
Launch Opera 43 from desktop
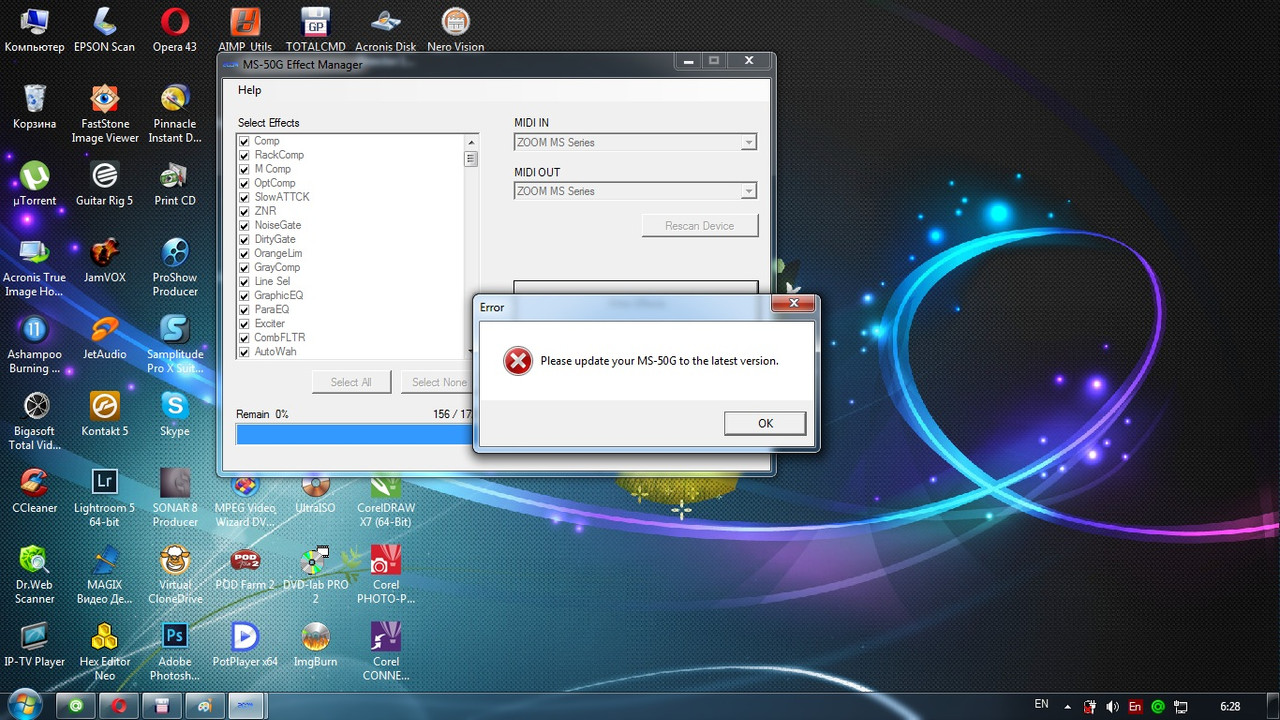tap(175, 29)
